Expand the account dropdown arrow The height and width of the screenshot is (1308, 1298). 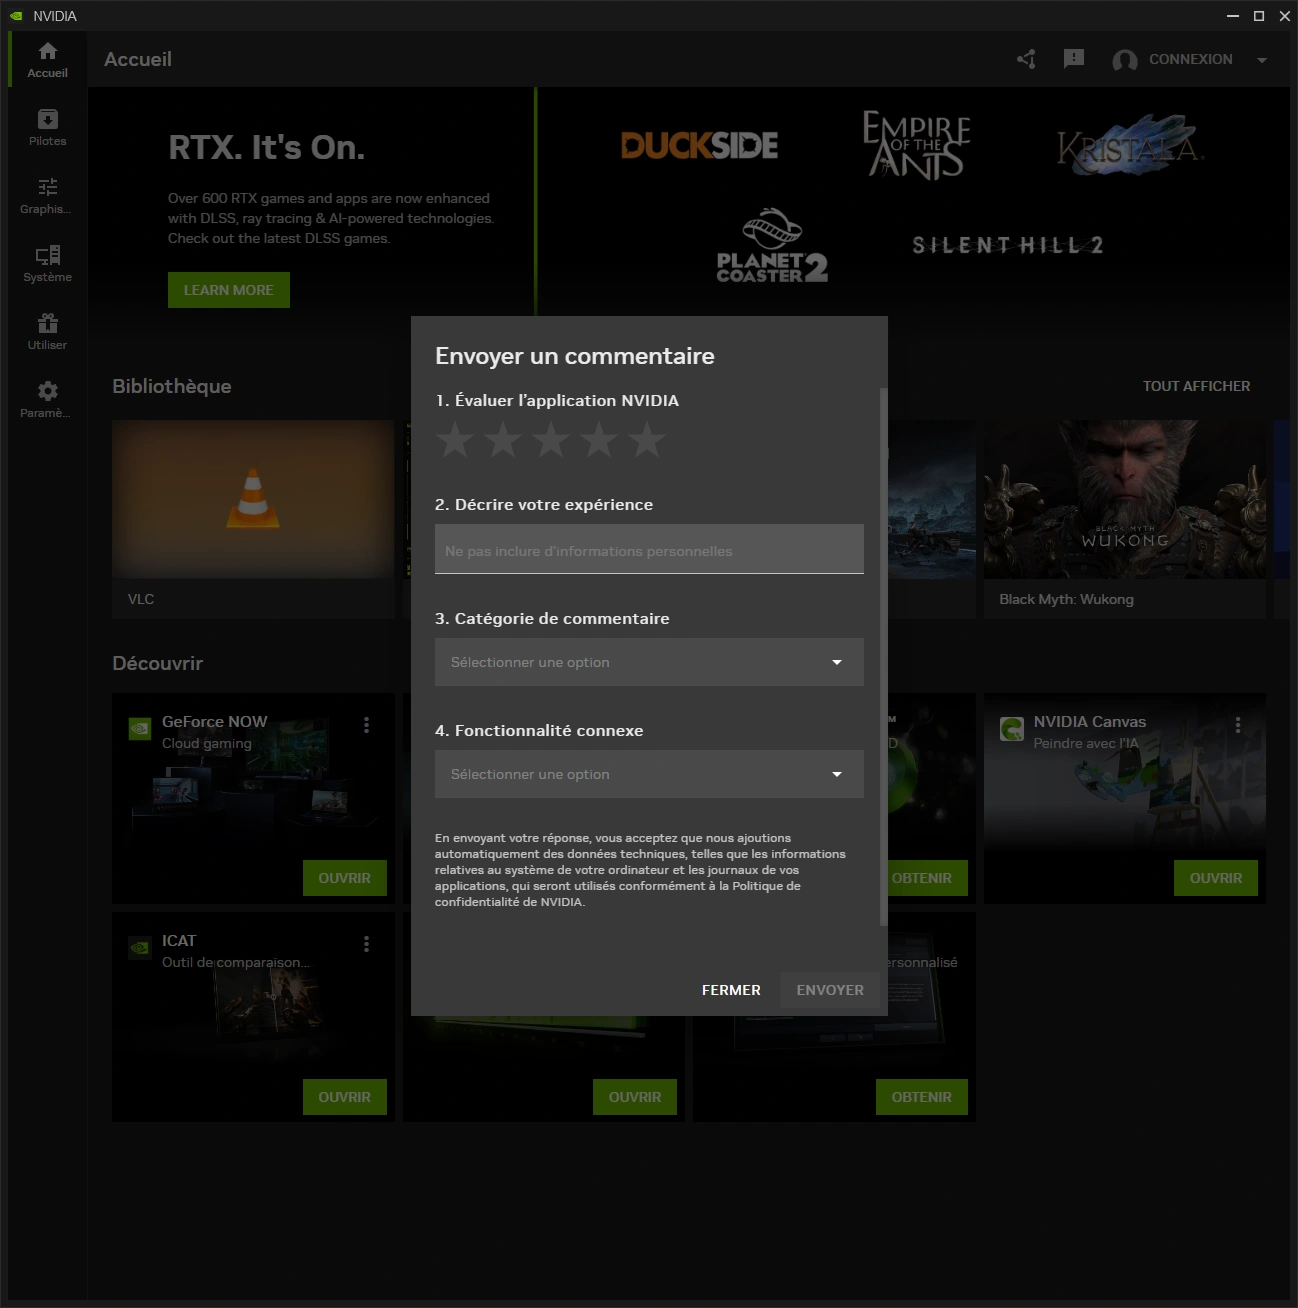(x=1262, y=60)
